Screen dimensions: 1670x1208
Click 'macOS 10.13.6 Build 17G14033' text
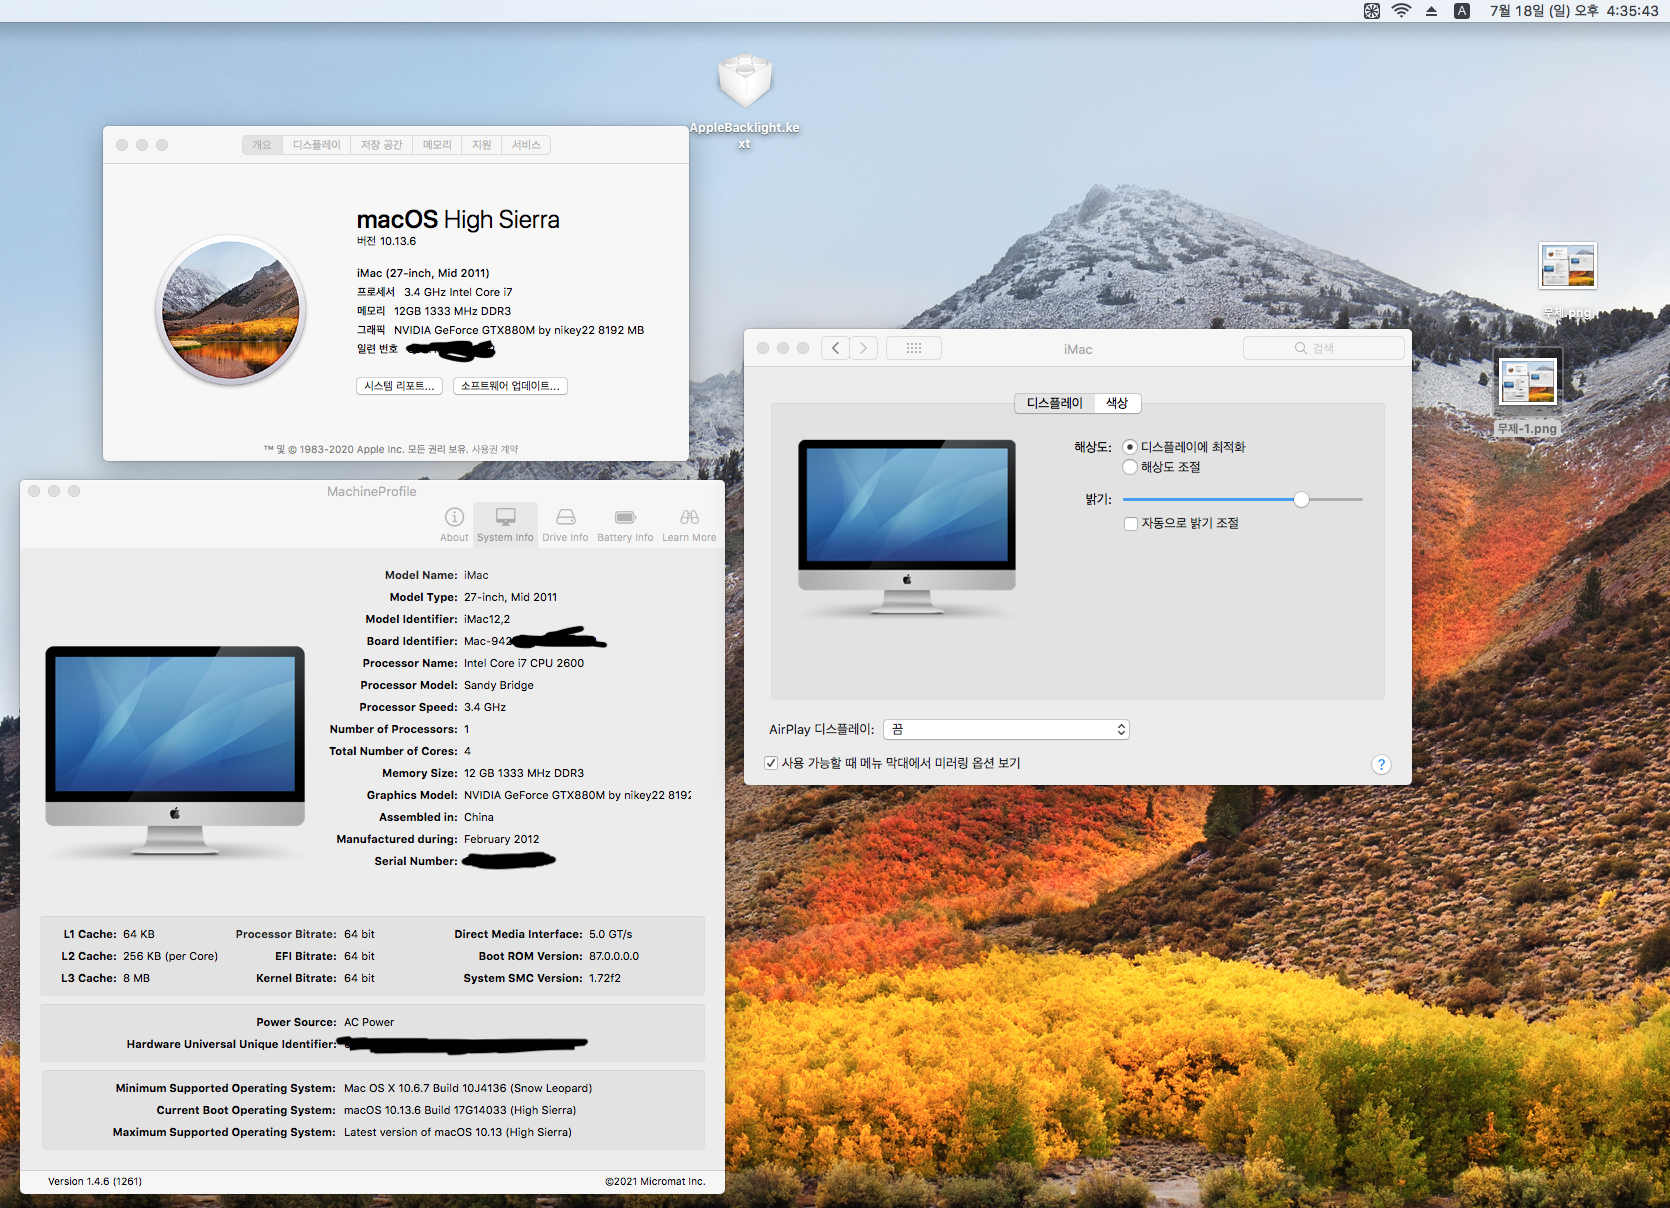click(x=425, y=1110)
